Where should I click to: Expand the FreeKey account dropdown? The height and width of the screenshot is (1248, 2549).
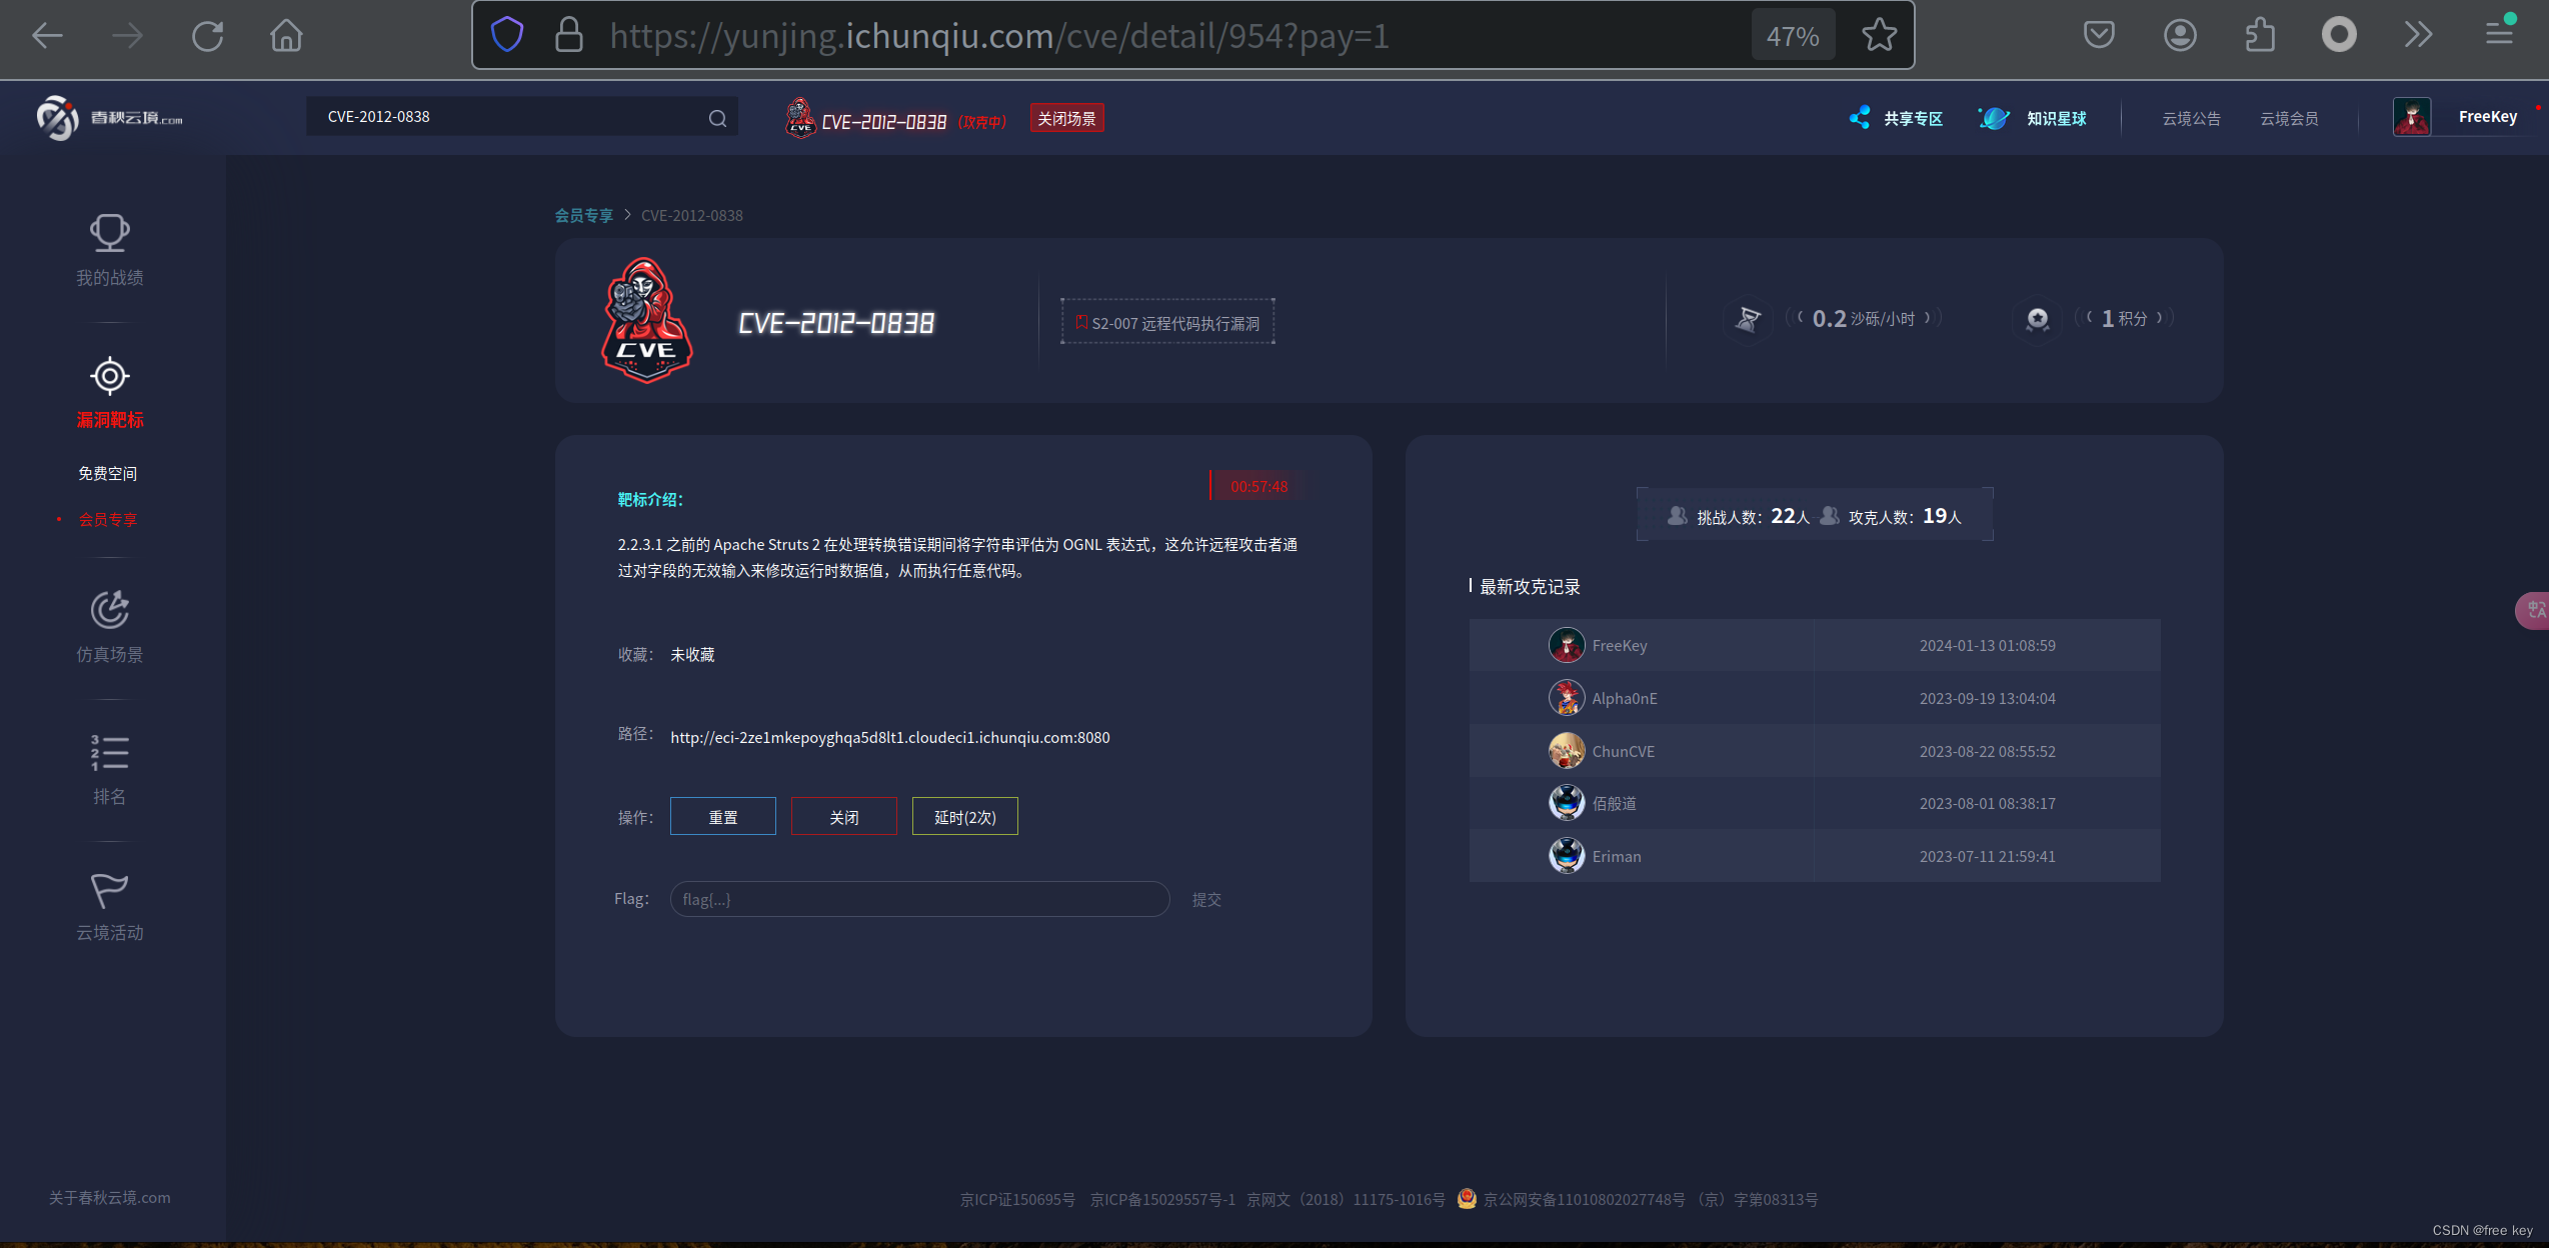[x=2487, y=116]
